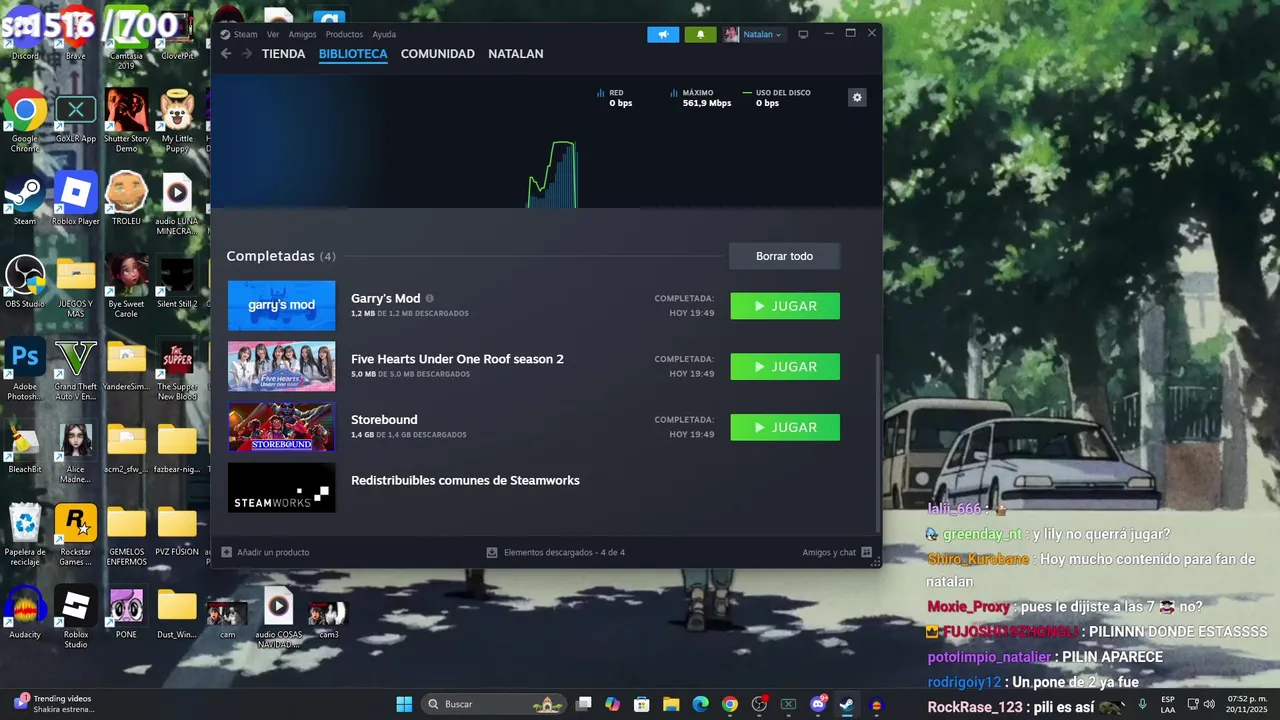The width and height of the screenshot is (1280, 720).
Task: Open the Ver menu
Action: (273, 34)
